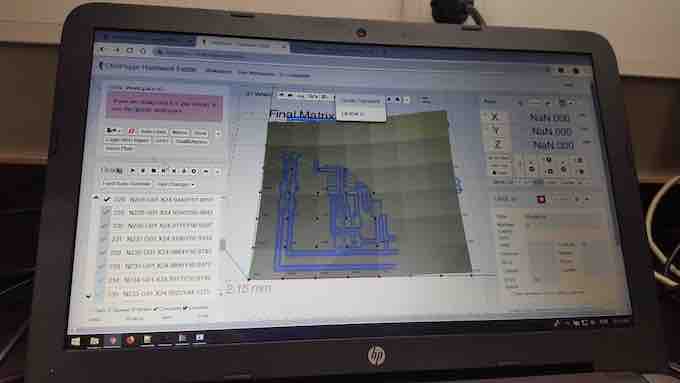Image resolution: width=680 pixels, height=383 pixels.
Task: Open the small dropdown right of the X value
Action: (x=582, y=116)
